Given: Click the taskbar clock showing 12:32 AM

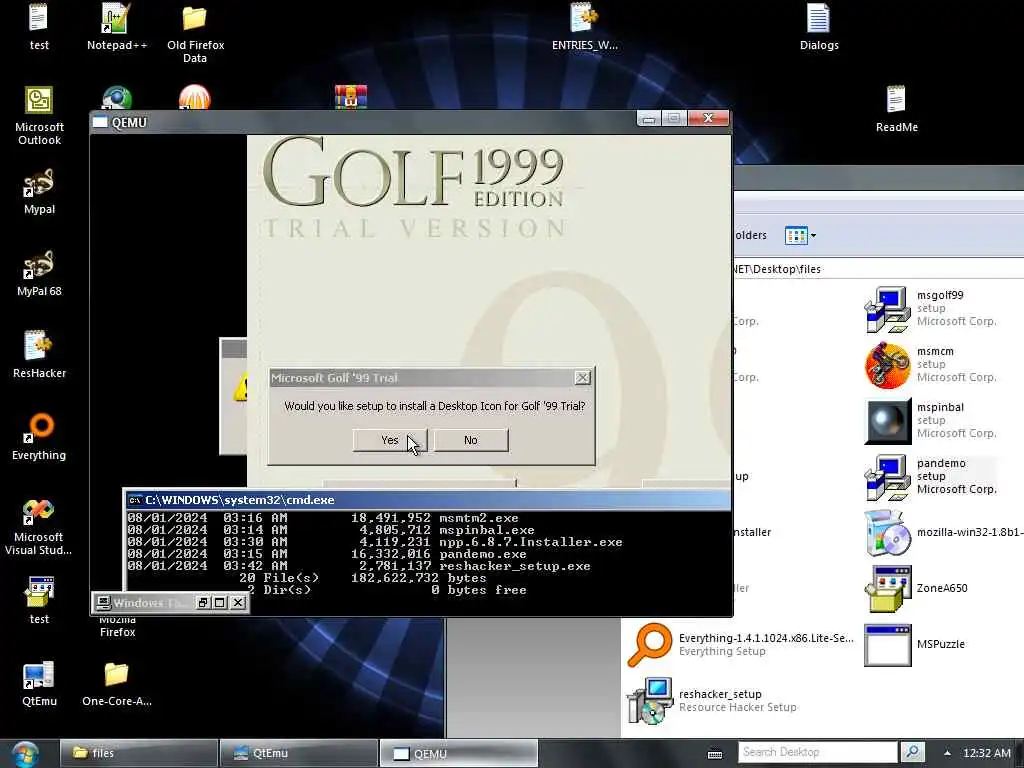Looking at the screenshot, I should coord(987,753).
